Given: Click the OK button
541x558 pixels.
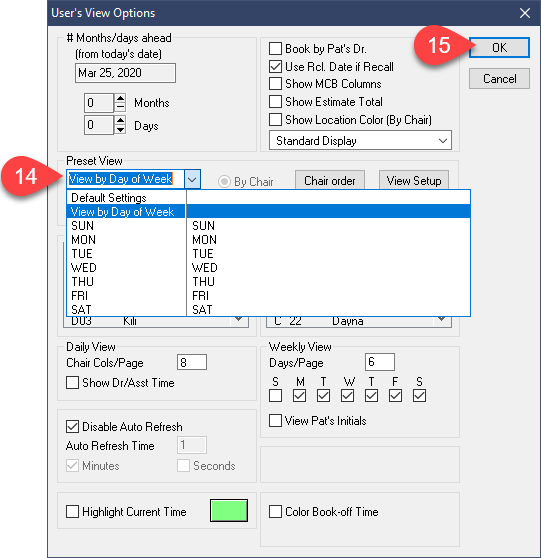Looking at the screenshot, I should [x=499, y=48].
